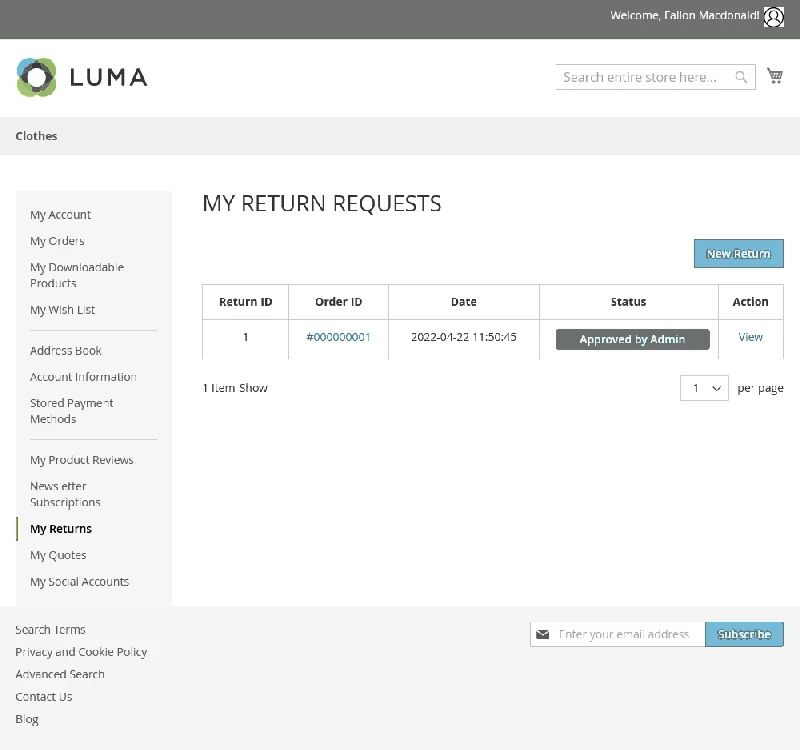Open Privacy and Cookie Policy link
Screen dimensions: 800x750
[x=81, y=652]
